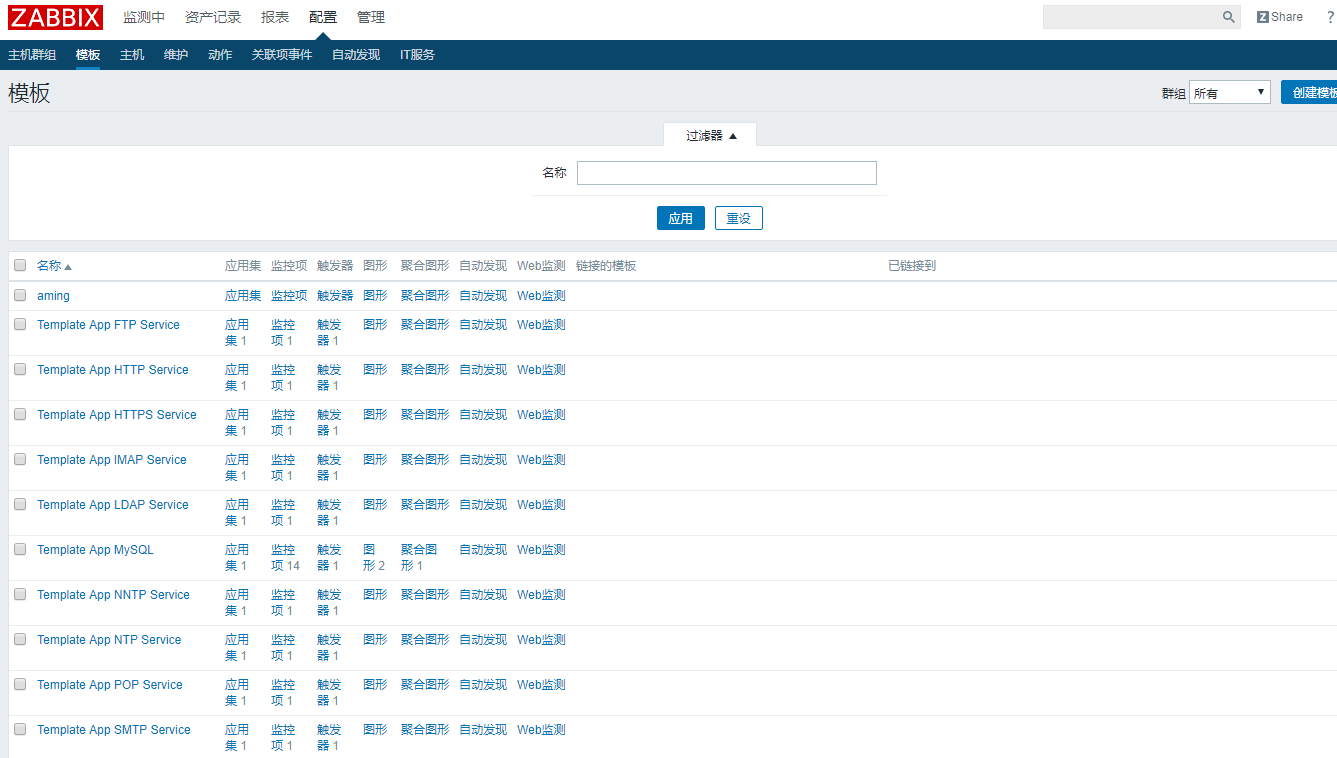Open Template App FTP Service
Screen dimensions: 1337x758
pyautogui.click(x=109, y=325)
